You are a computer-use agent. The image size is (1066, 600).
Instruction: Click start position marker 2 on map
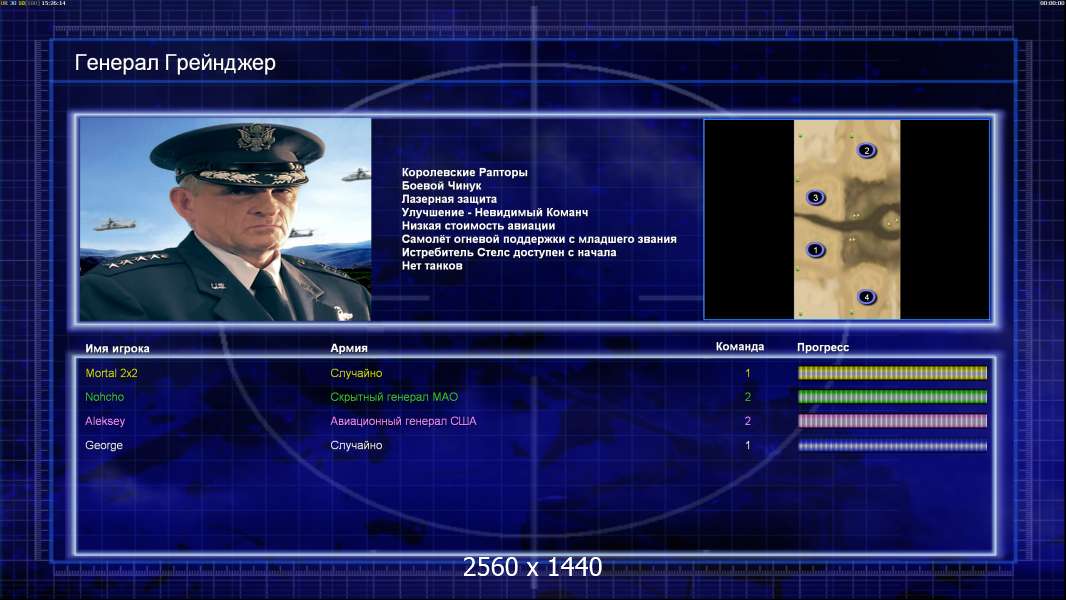866,150
